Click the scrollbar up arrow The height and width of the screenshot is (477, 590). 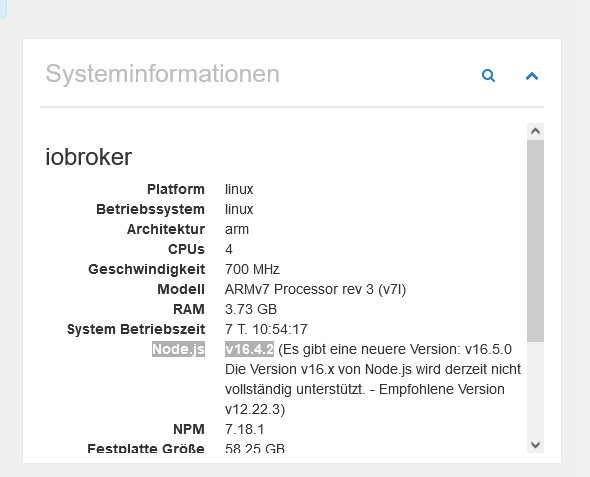point(535,131)
